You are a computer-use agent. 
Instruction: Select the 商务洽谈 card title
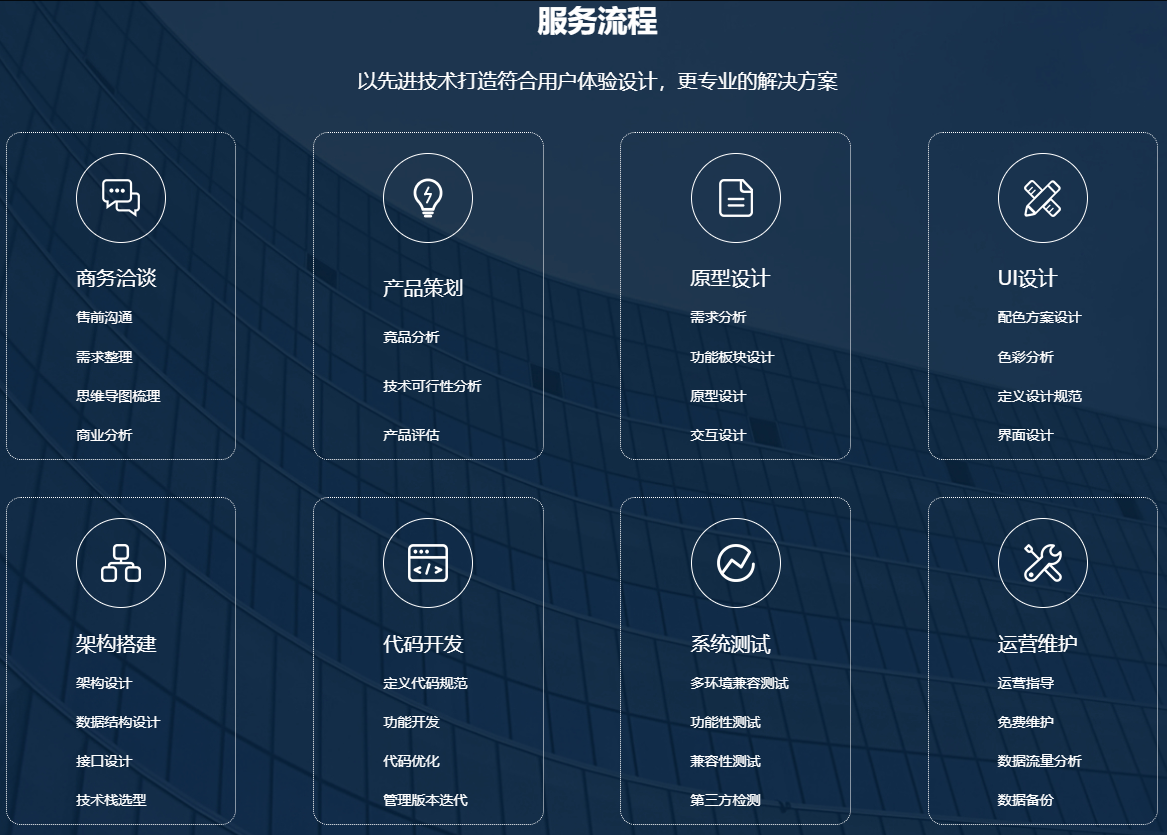(x=116, y=278)
